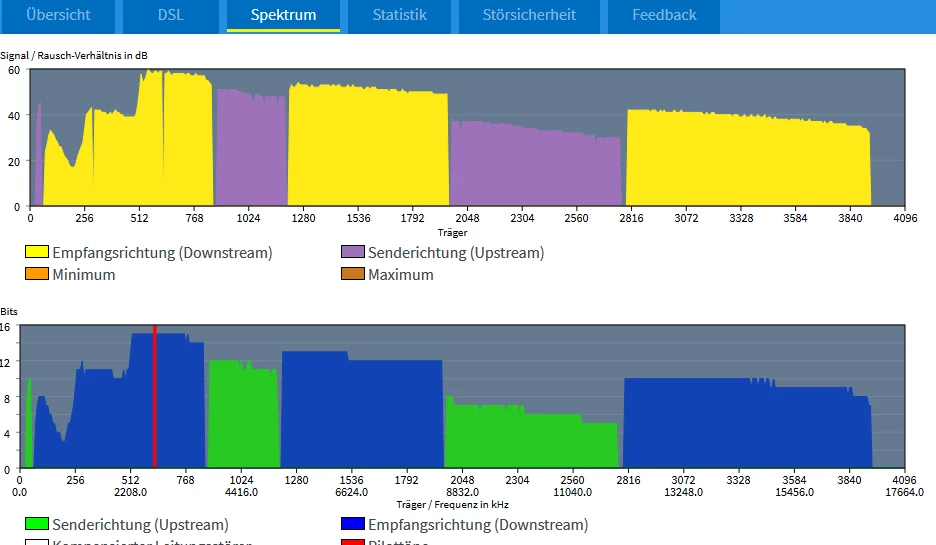Click '13248.0' frequency value
Image resolution: width=936 pixels, height=545 pixels.
click(683, 492)
